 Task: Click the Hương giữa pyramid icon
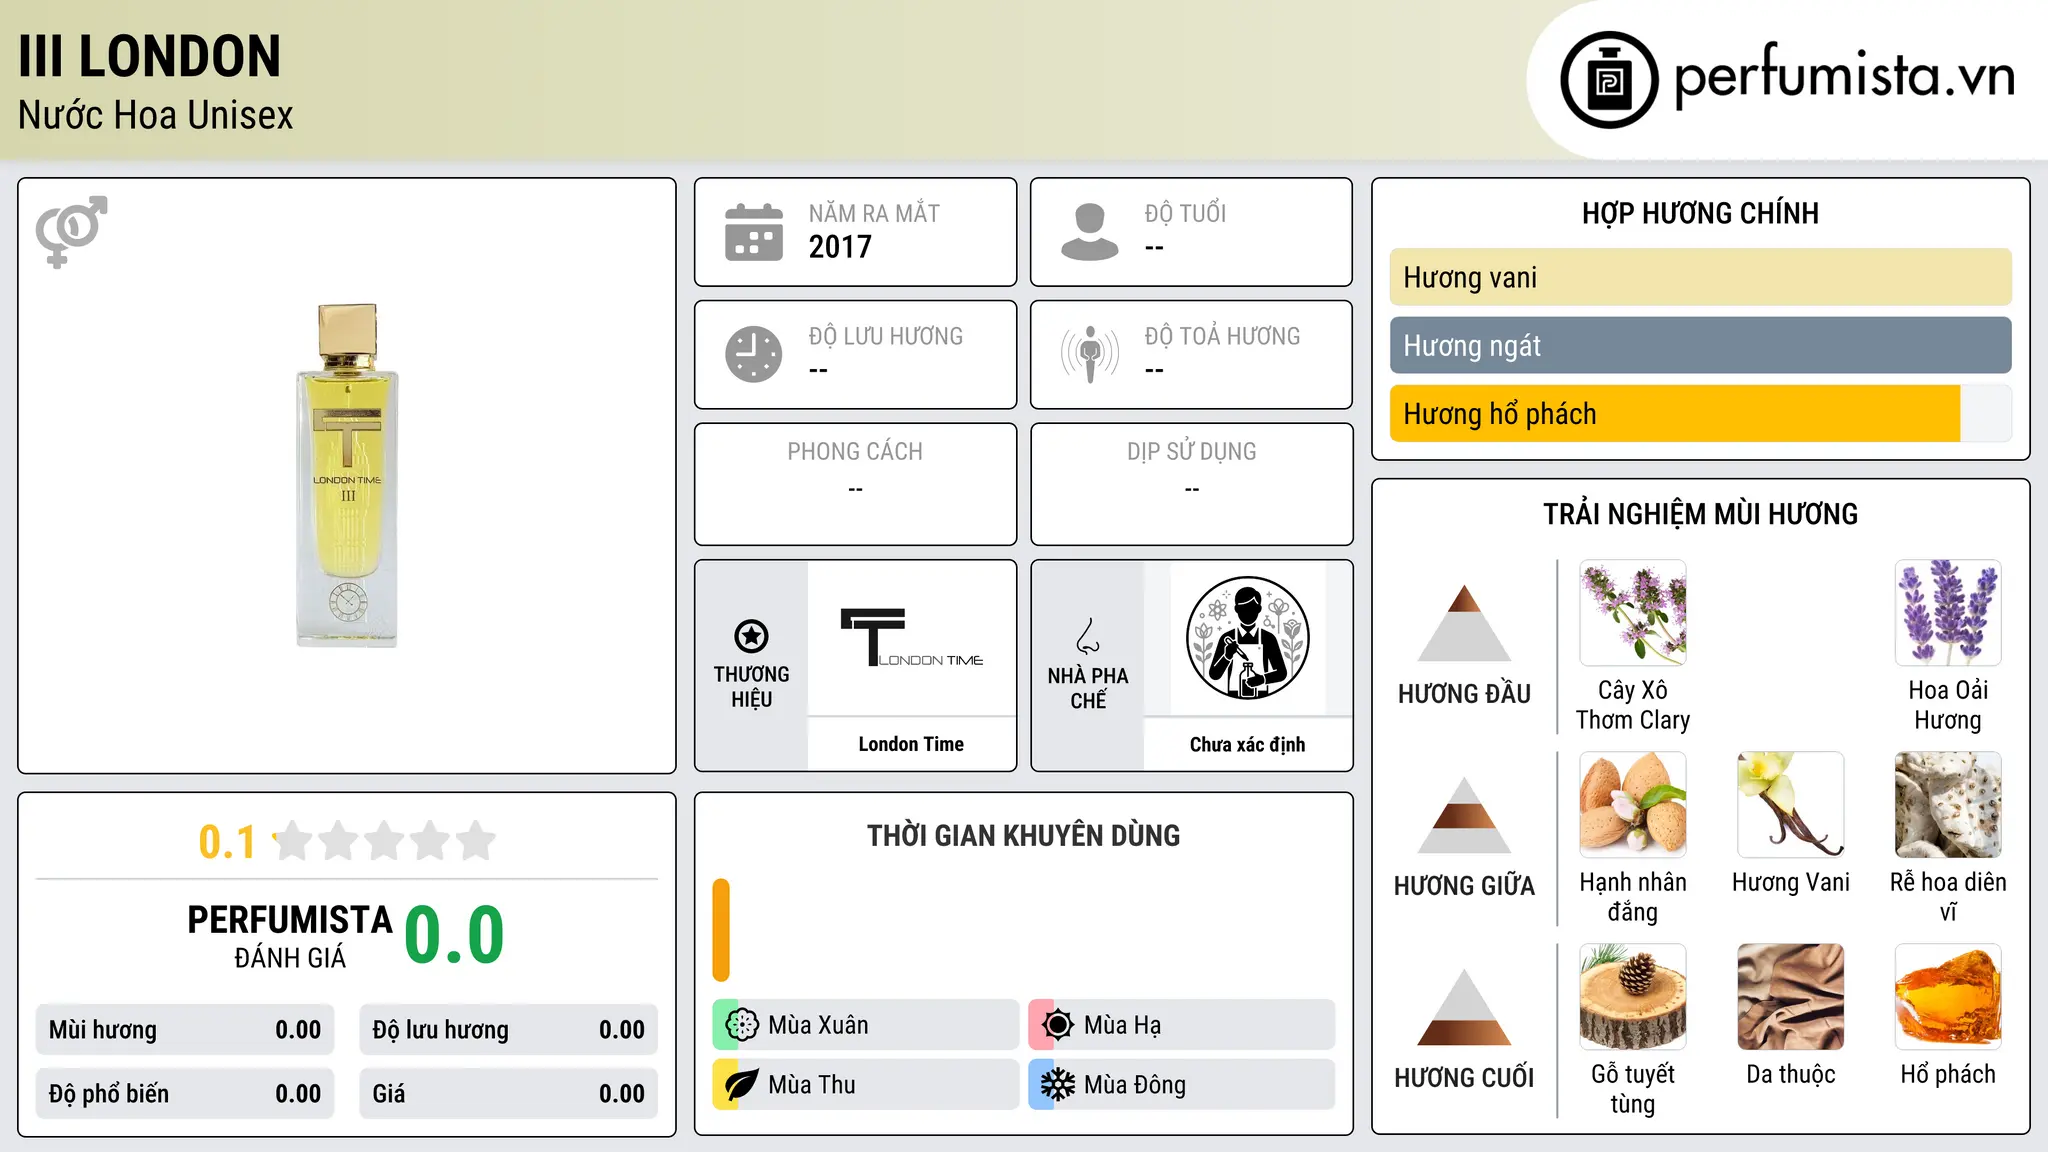1464,815
